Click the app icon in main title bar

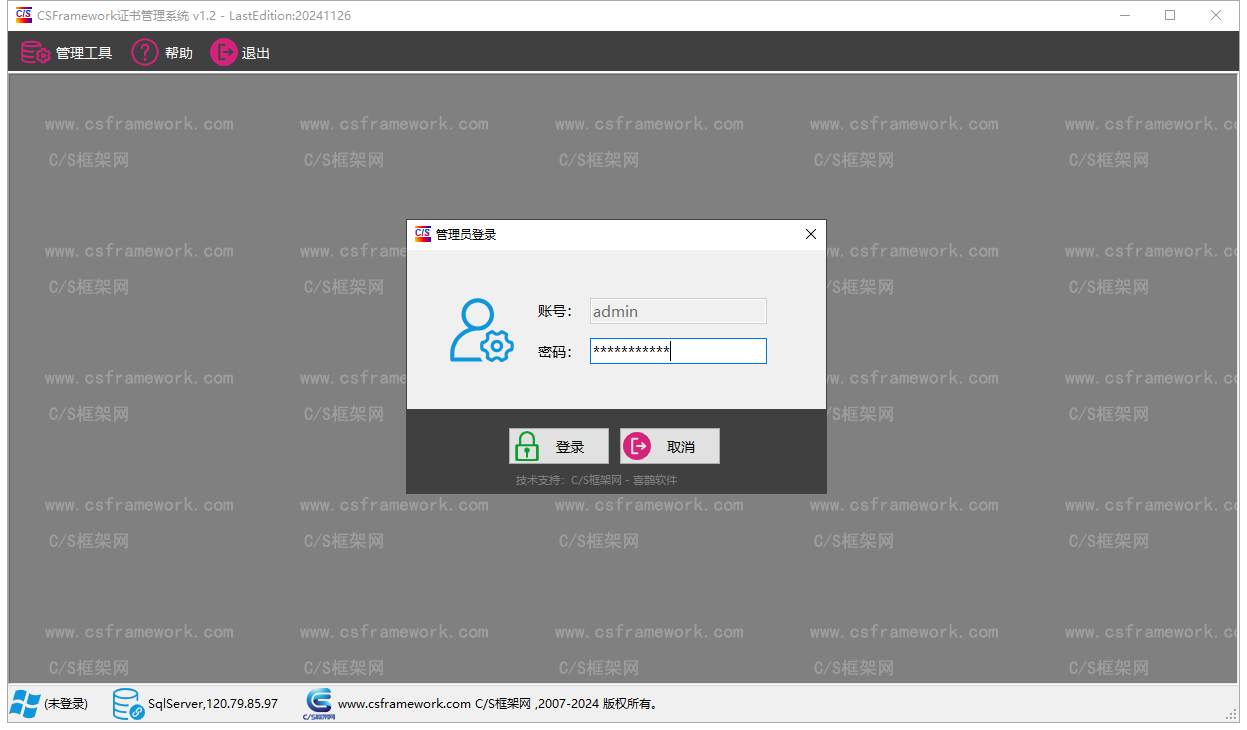coord(24,15)
